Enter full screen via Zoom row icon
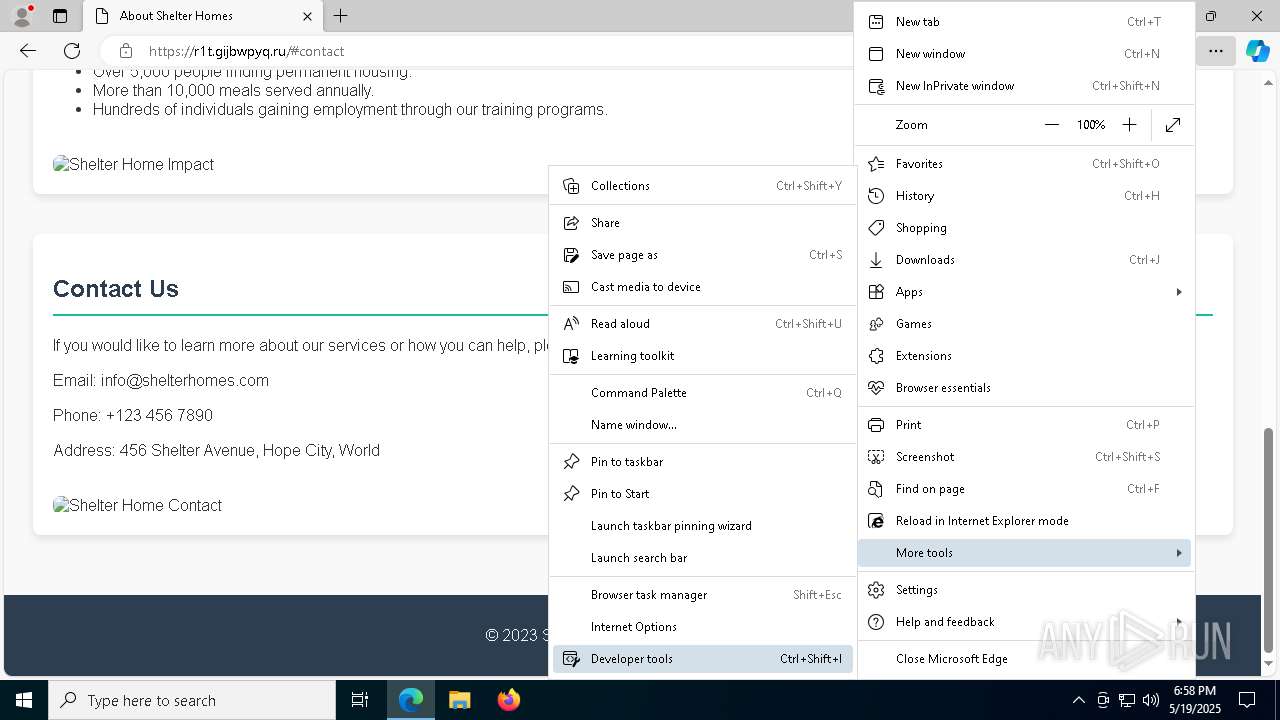 point(1173,125)
